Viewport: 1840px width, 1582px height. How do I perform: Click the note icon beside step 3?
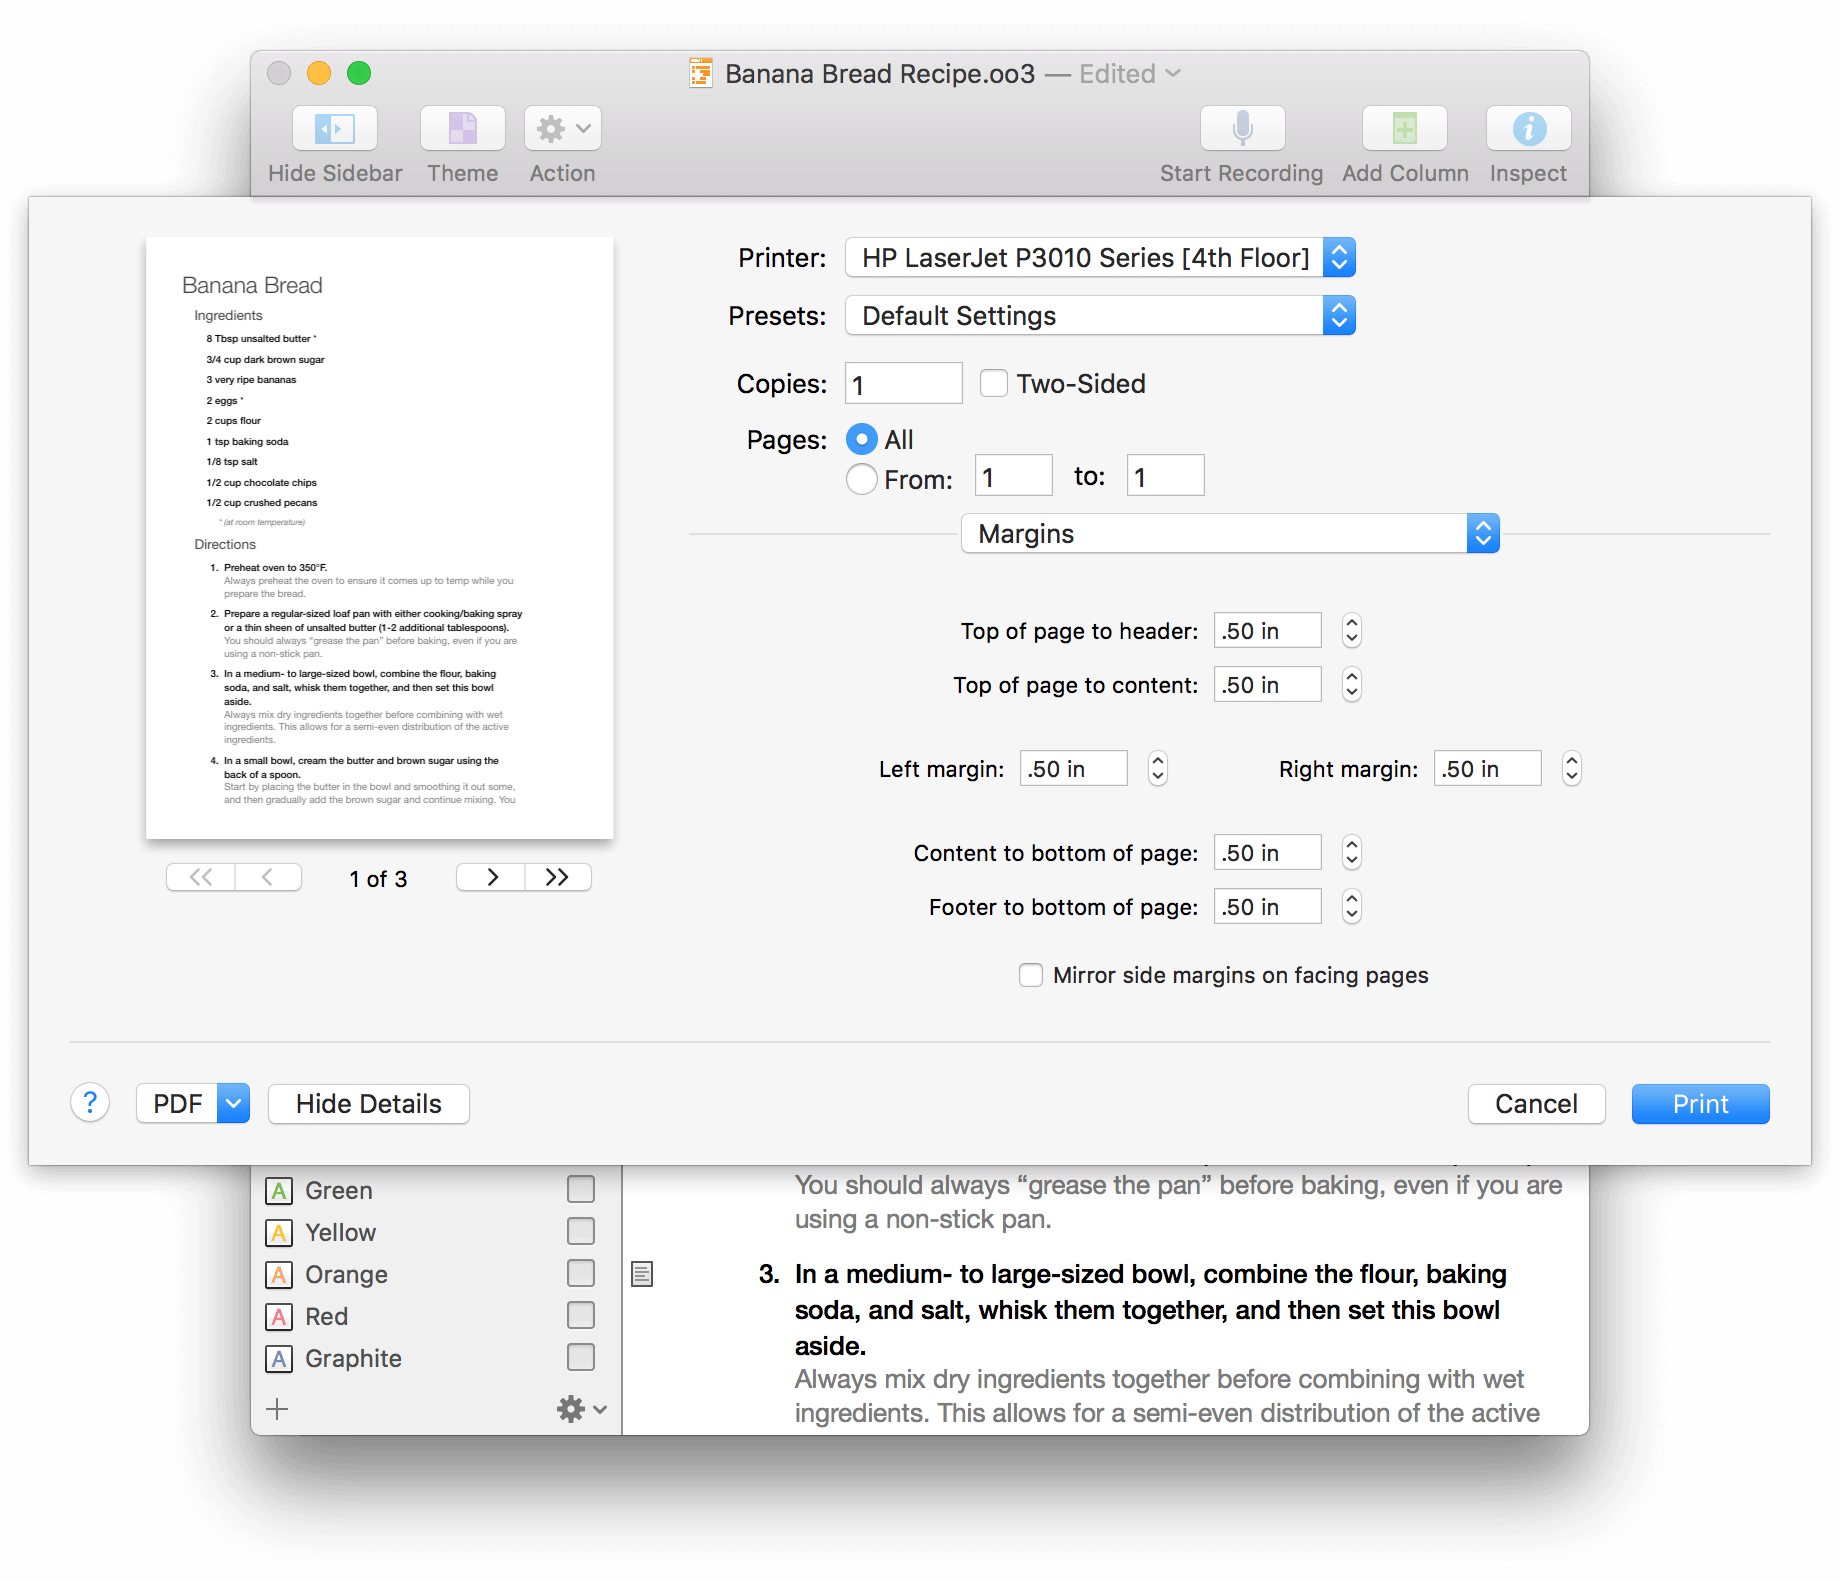(642, 1274)
